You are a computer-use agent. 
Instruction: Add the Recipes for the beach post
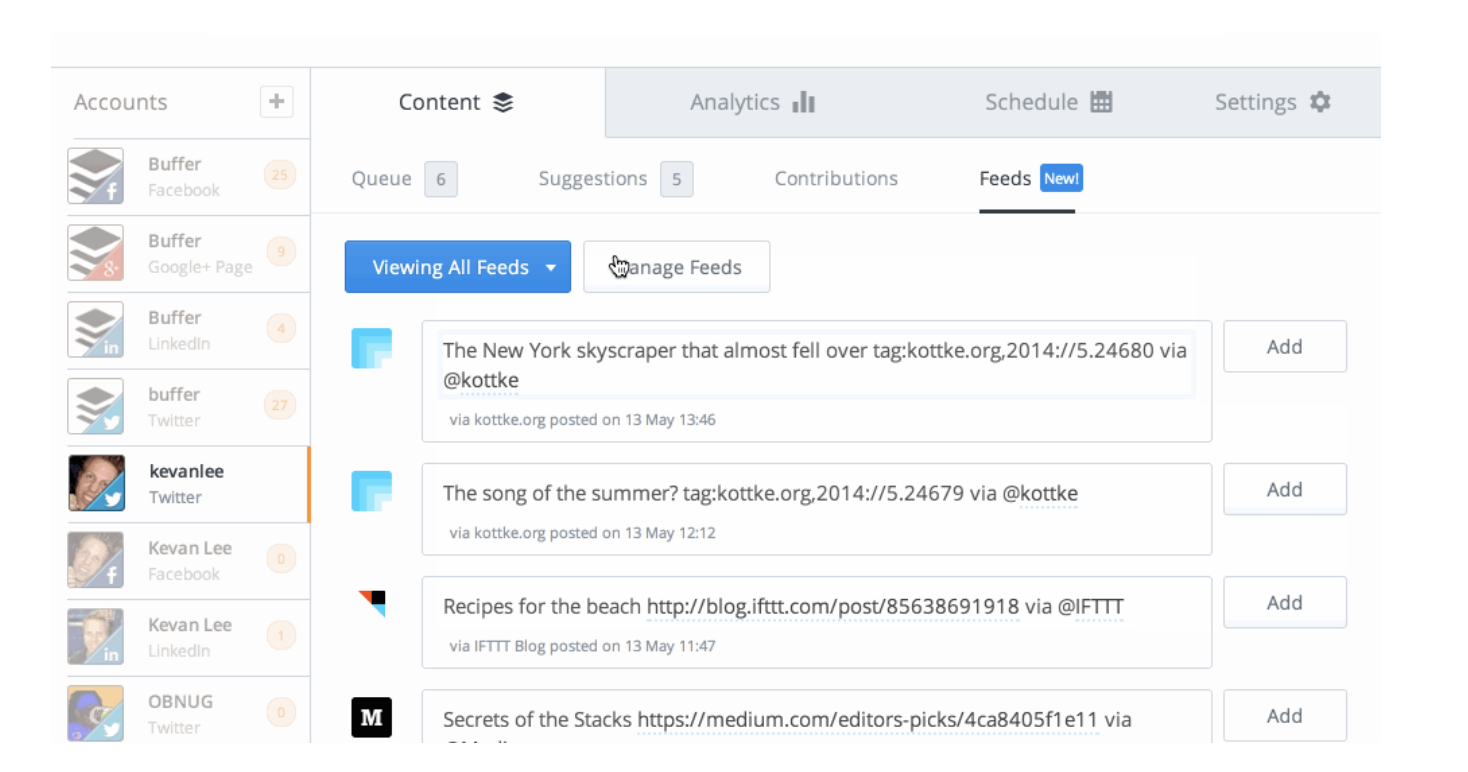pyautogui.click(x=1285, y=602)
